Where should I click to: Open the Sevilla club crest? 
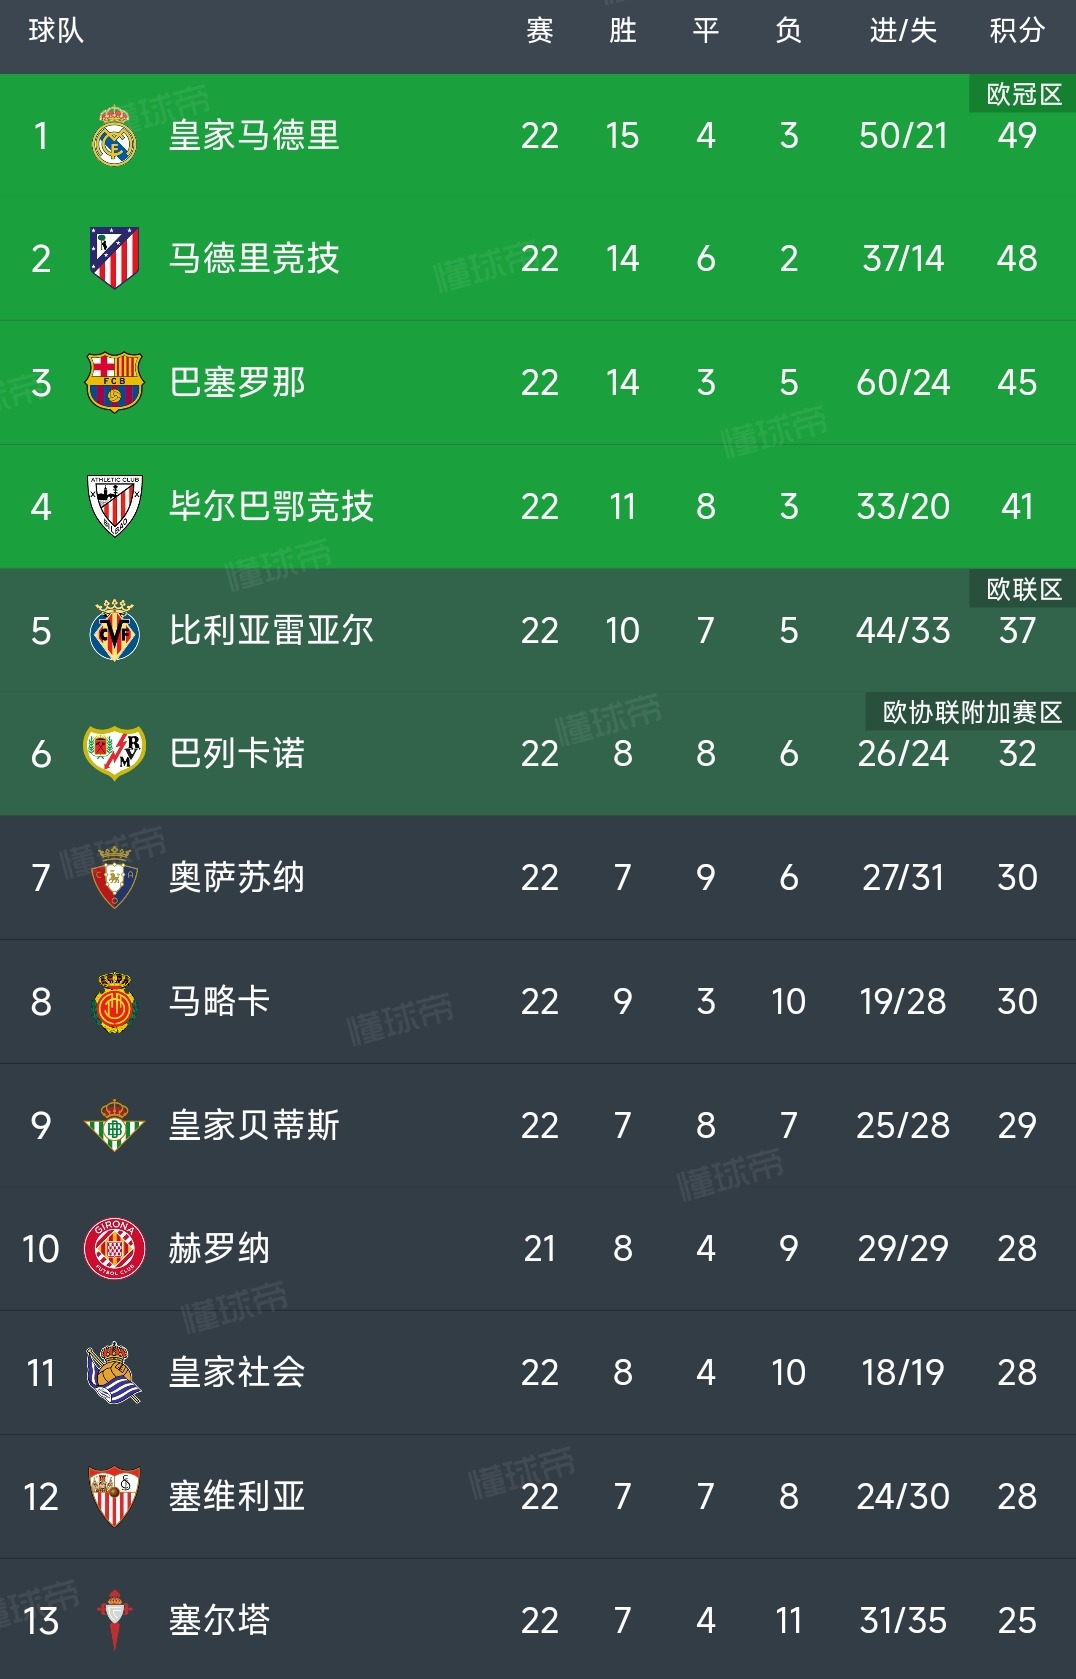pyautogui.click(x=114, y=1496)
